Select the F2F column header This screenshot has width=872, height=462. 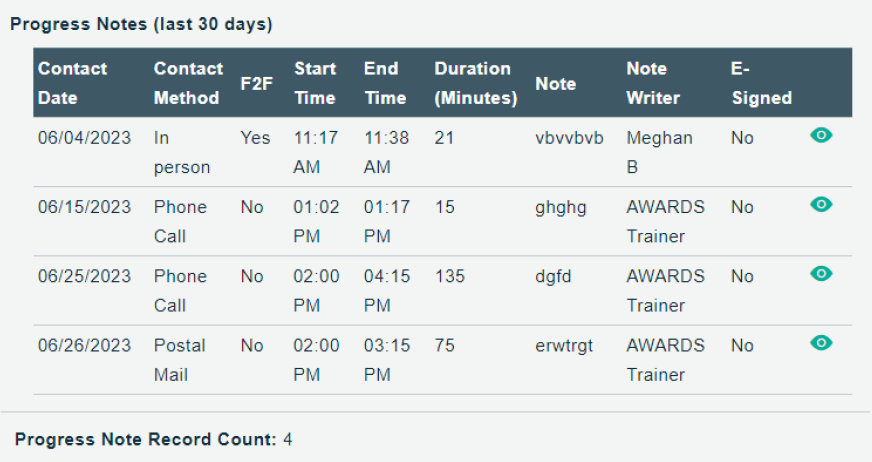click(256, 83)
